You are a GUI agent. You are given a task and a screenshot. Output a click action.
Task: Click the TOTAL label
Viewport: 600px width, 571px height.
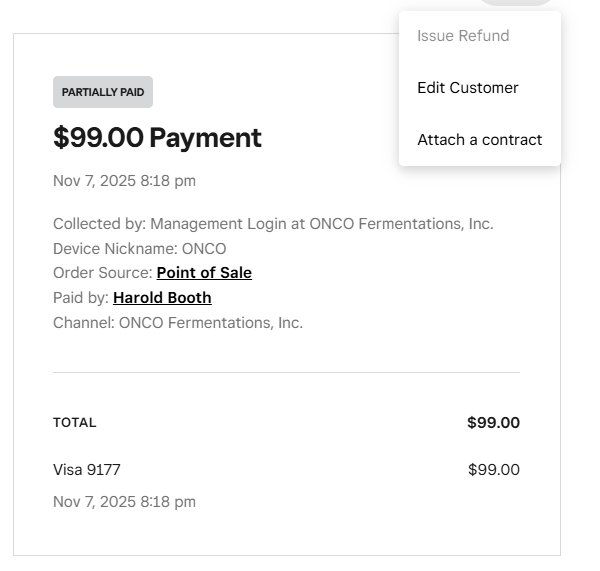coord(75,423)
